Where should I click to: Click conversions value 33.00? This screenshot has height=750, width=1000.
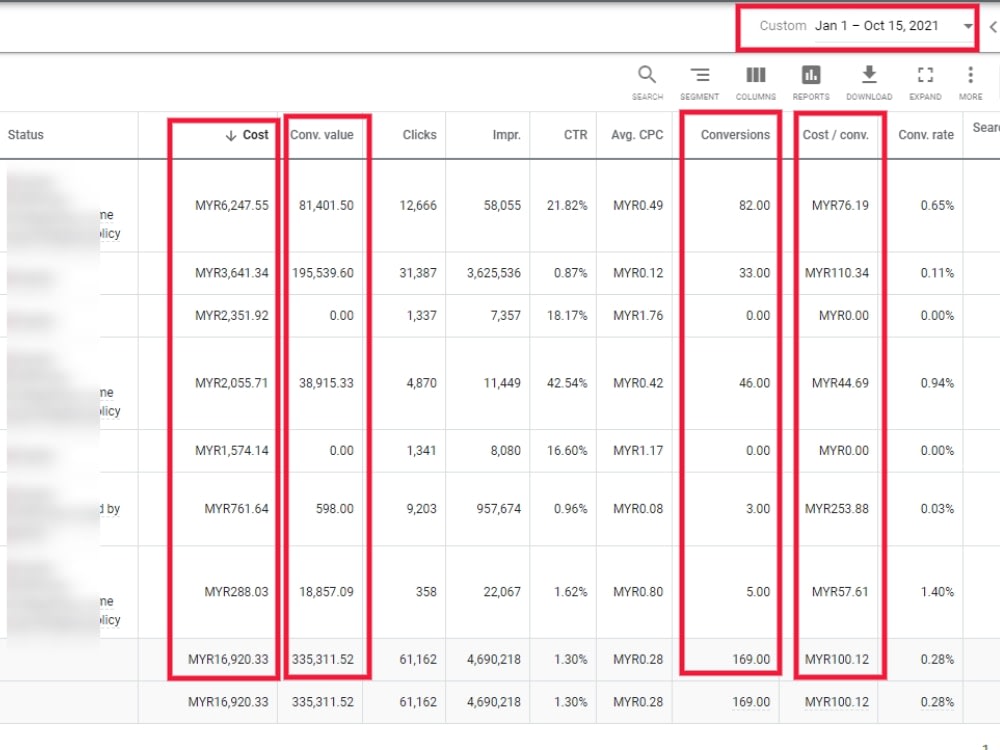(x=754, y=273)
